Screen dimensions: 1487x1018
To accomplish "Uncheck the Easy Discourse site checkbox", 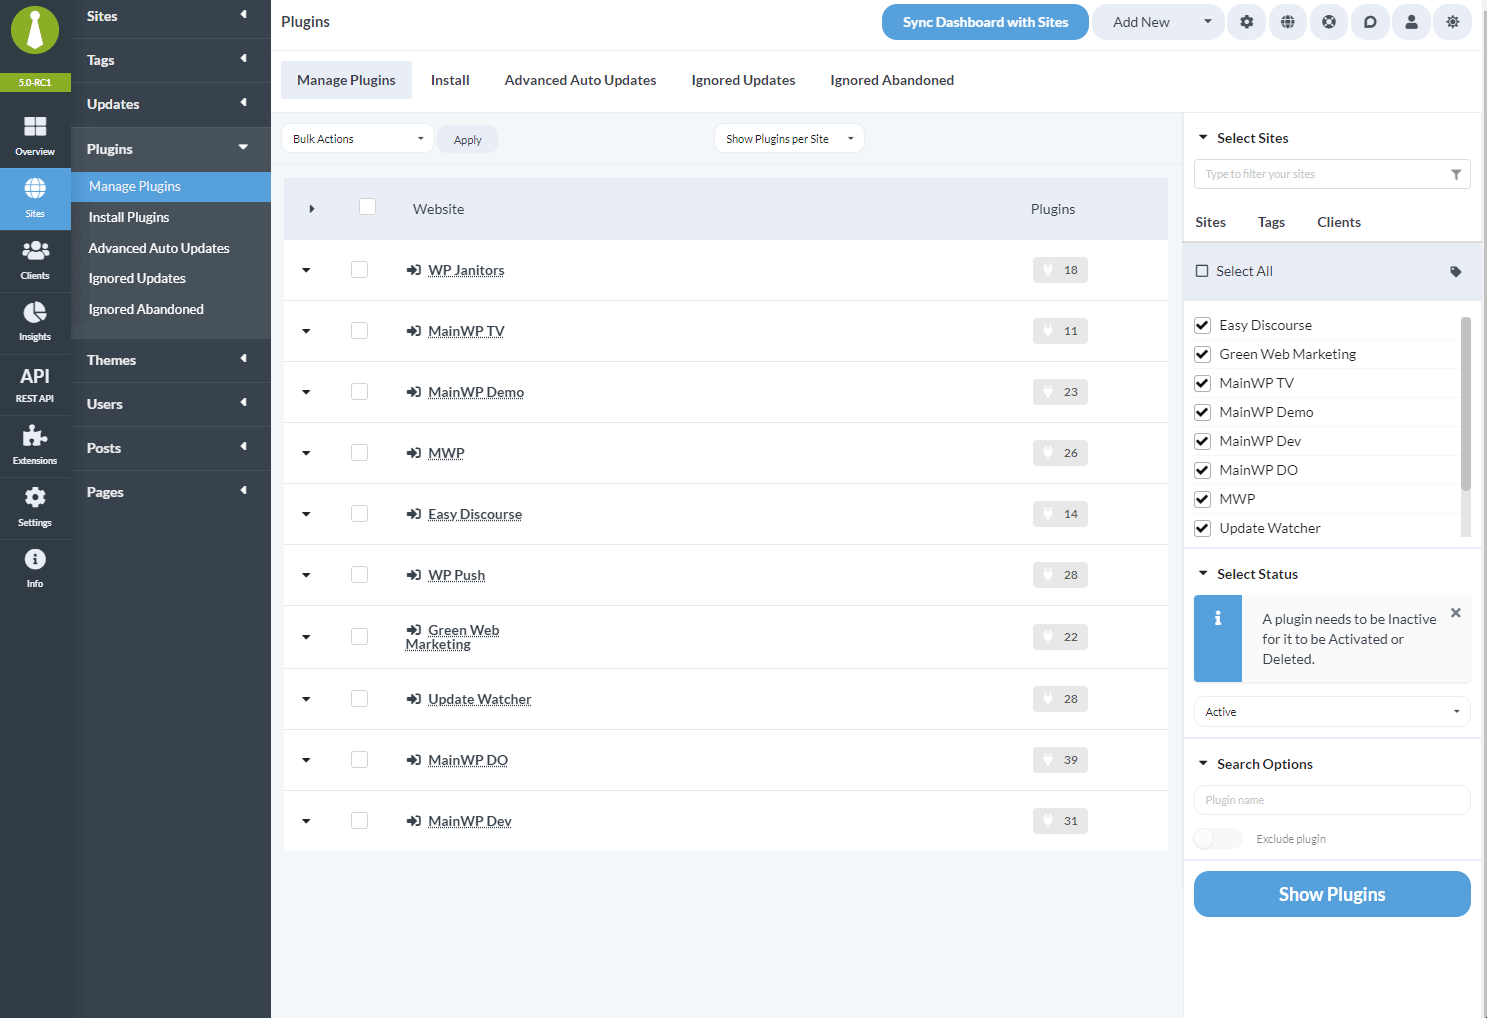I will pyautogui.click(x=1201, y=324).
